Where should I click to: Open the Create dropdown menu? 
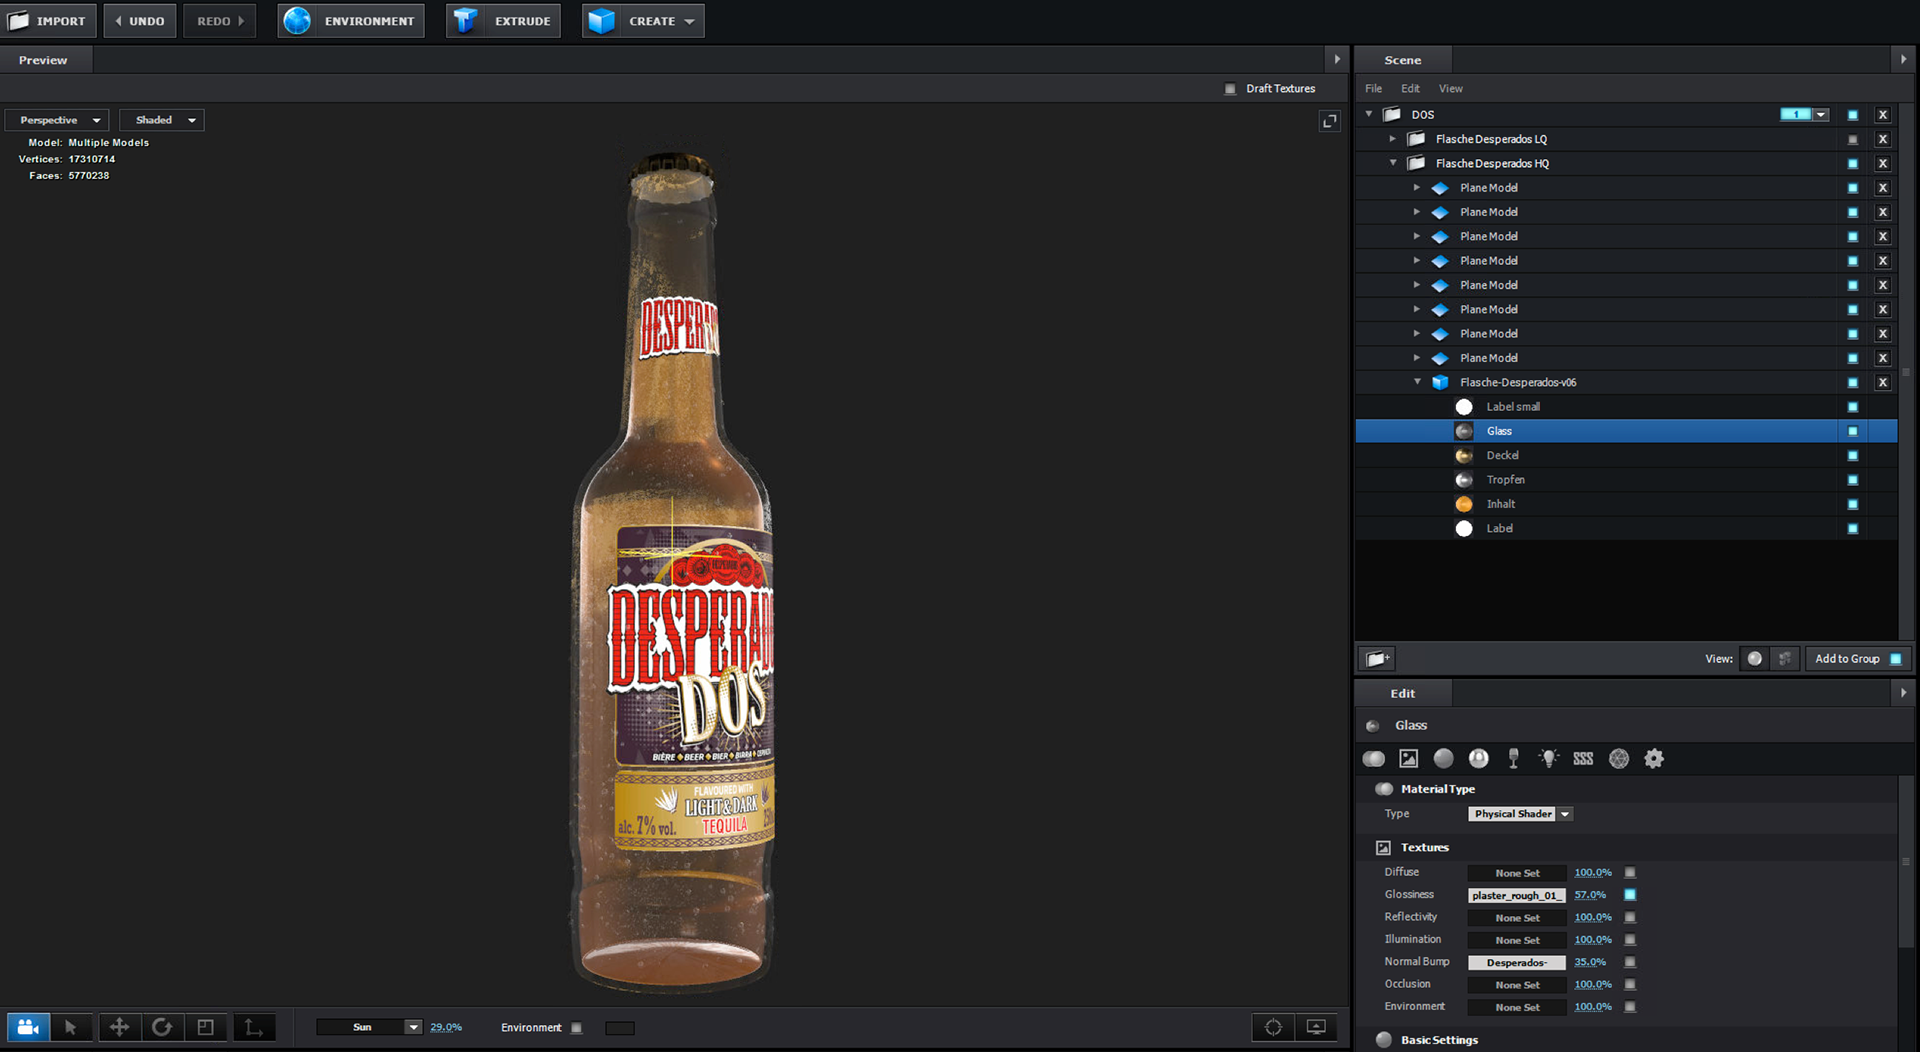[643, 21]
